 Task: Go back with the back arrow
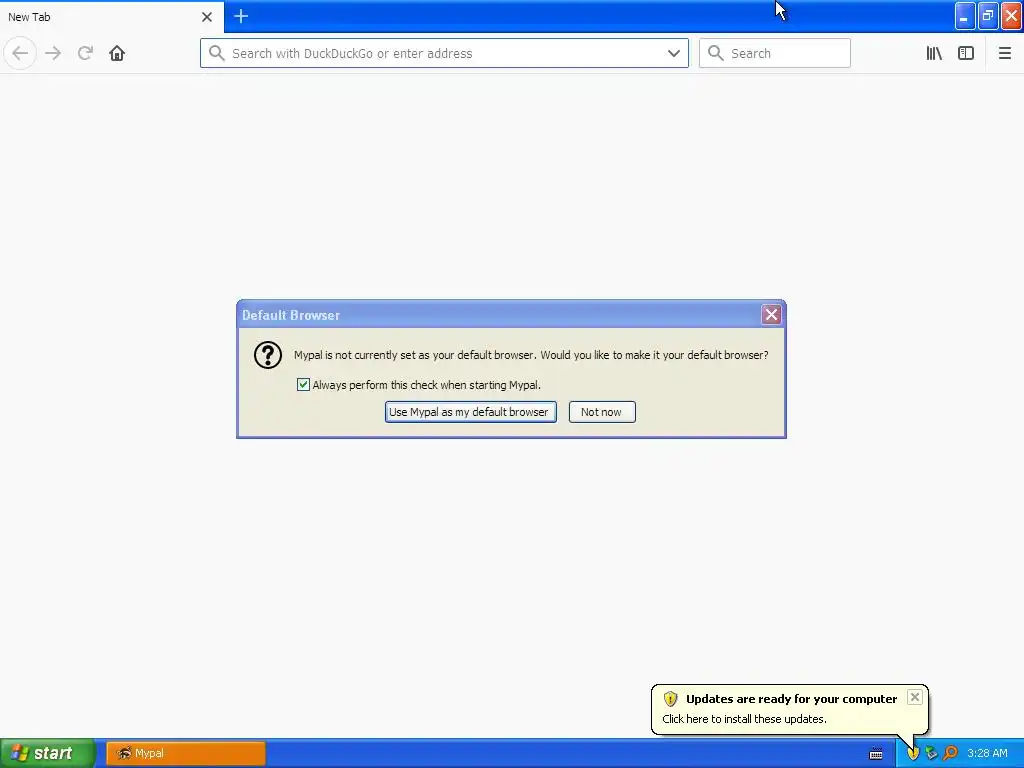click(x=20, y=53)
